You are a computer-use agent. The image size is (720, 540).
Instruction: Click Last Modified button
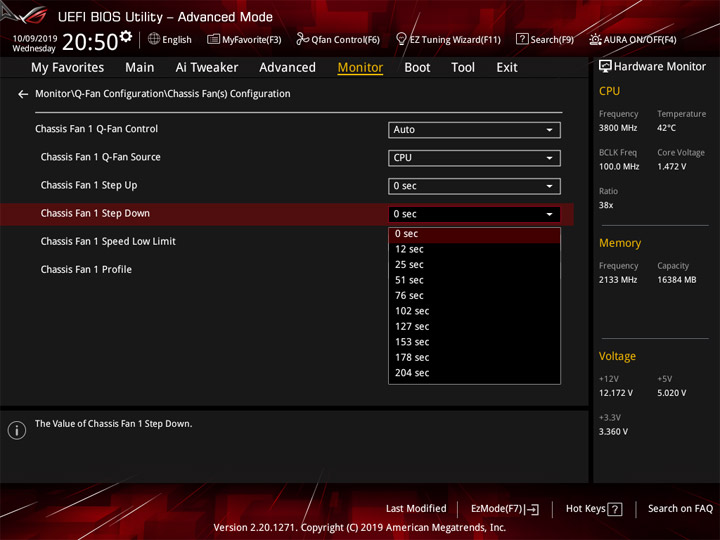click(x=416, y=509)
